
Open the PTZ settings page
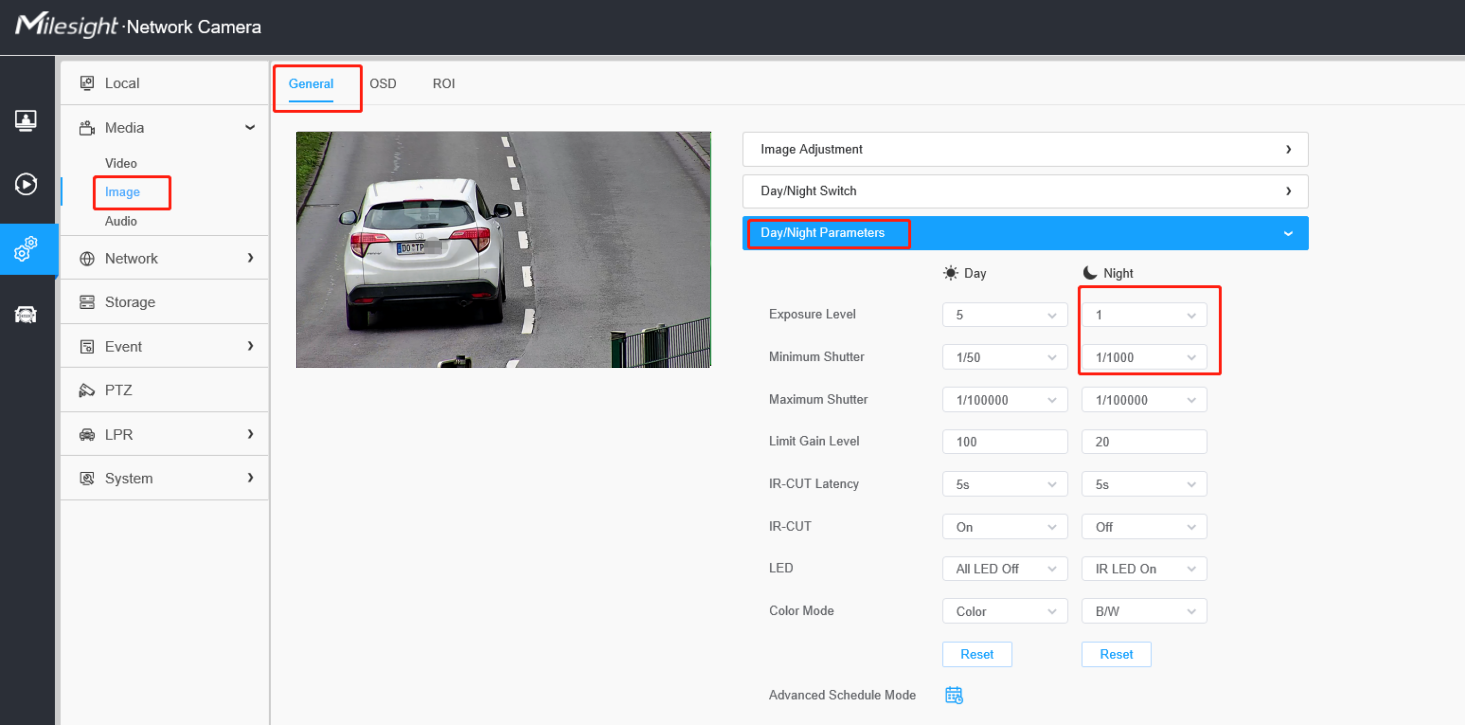pyautogui.click(x=164, y=390)
